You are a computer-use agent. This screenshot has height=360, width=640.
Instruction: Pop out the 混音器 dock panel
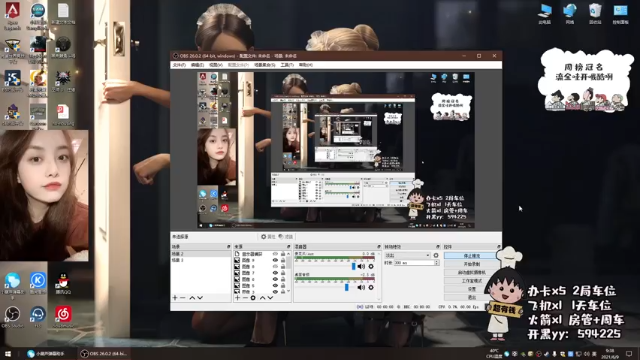pyautogui.click(x=379, y=247)
